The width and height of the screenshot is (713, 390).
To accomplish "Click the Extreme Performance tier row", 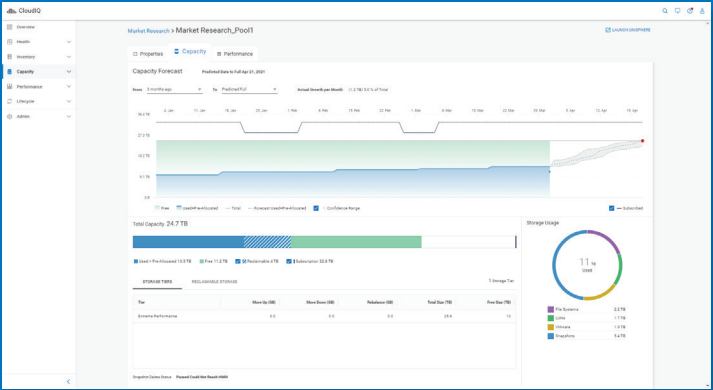I will 324,316.
